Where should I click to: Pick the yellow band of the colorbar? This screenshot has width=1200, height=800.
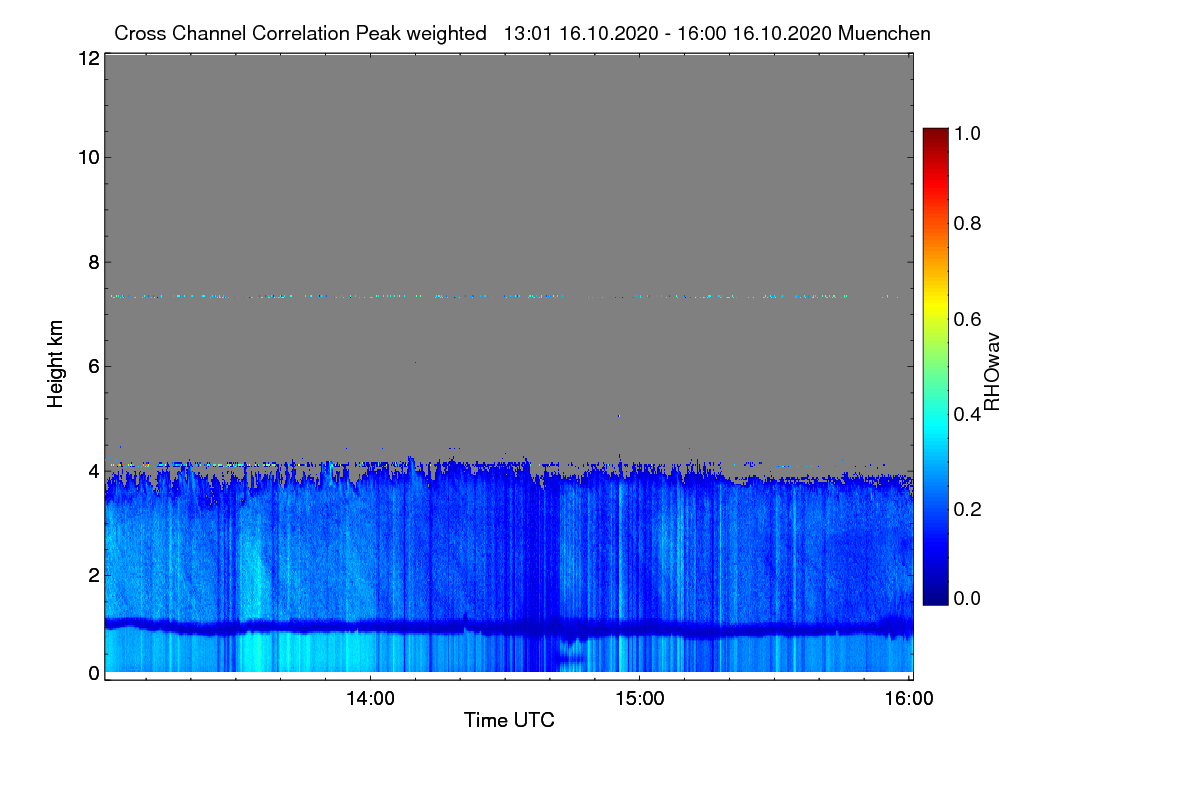tap(935, 305)
